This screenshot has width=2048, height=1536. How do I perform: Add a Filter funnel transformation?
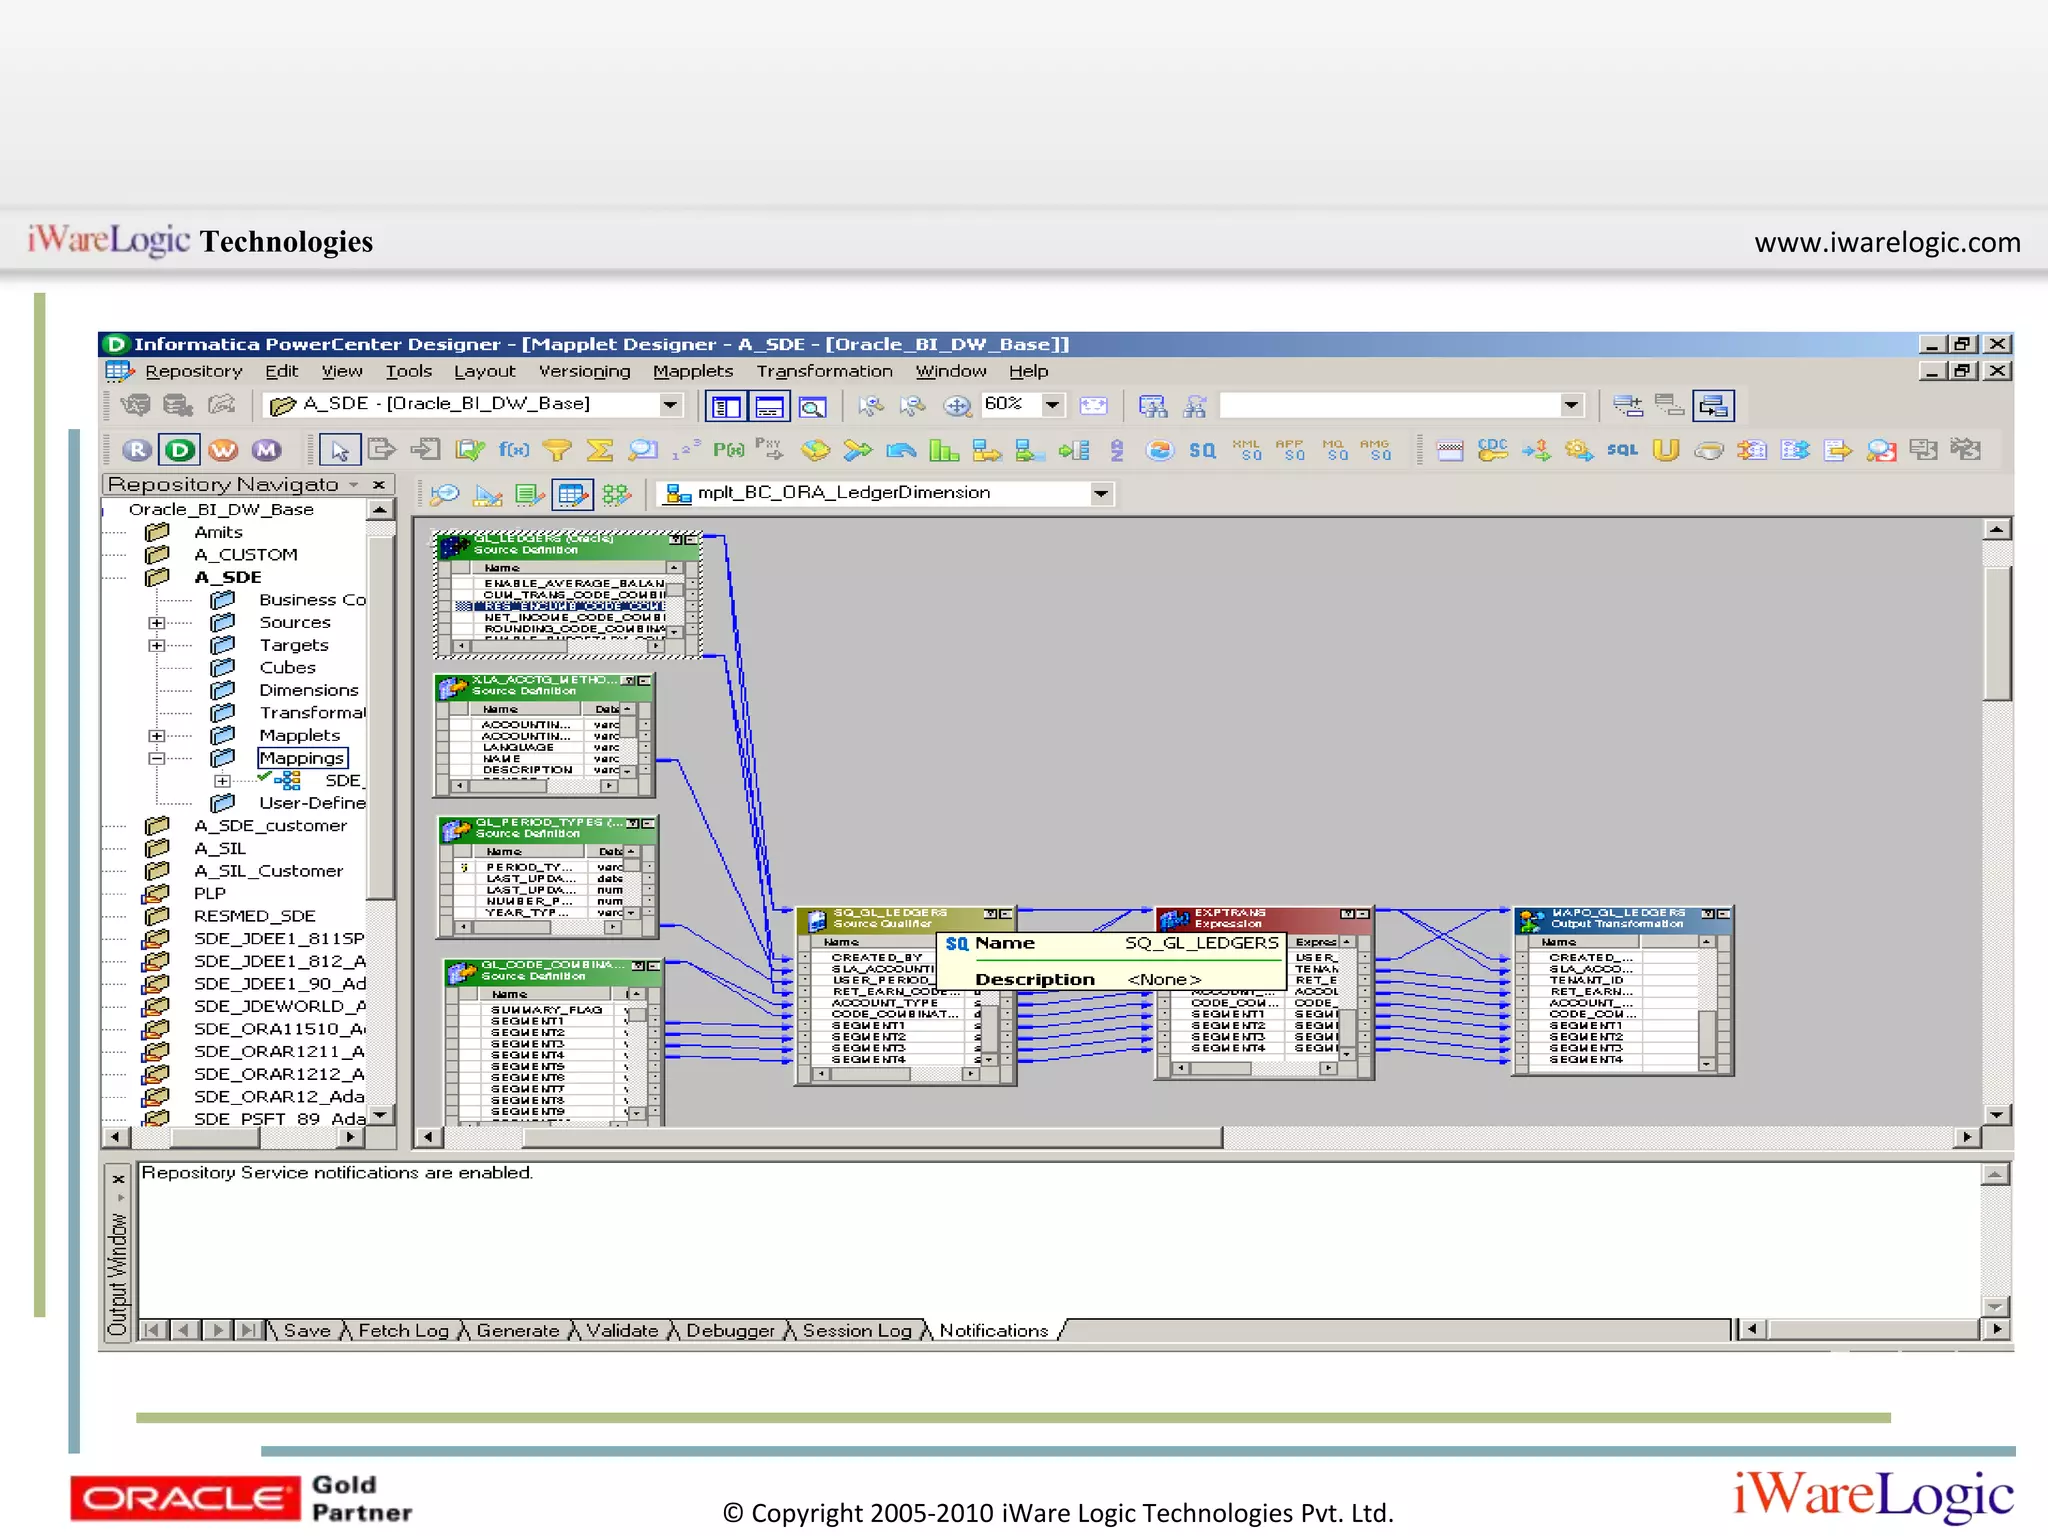(x=557, y=450)
